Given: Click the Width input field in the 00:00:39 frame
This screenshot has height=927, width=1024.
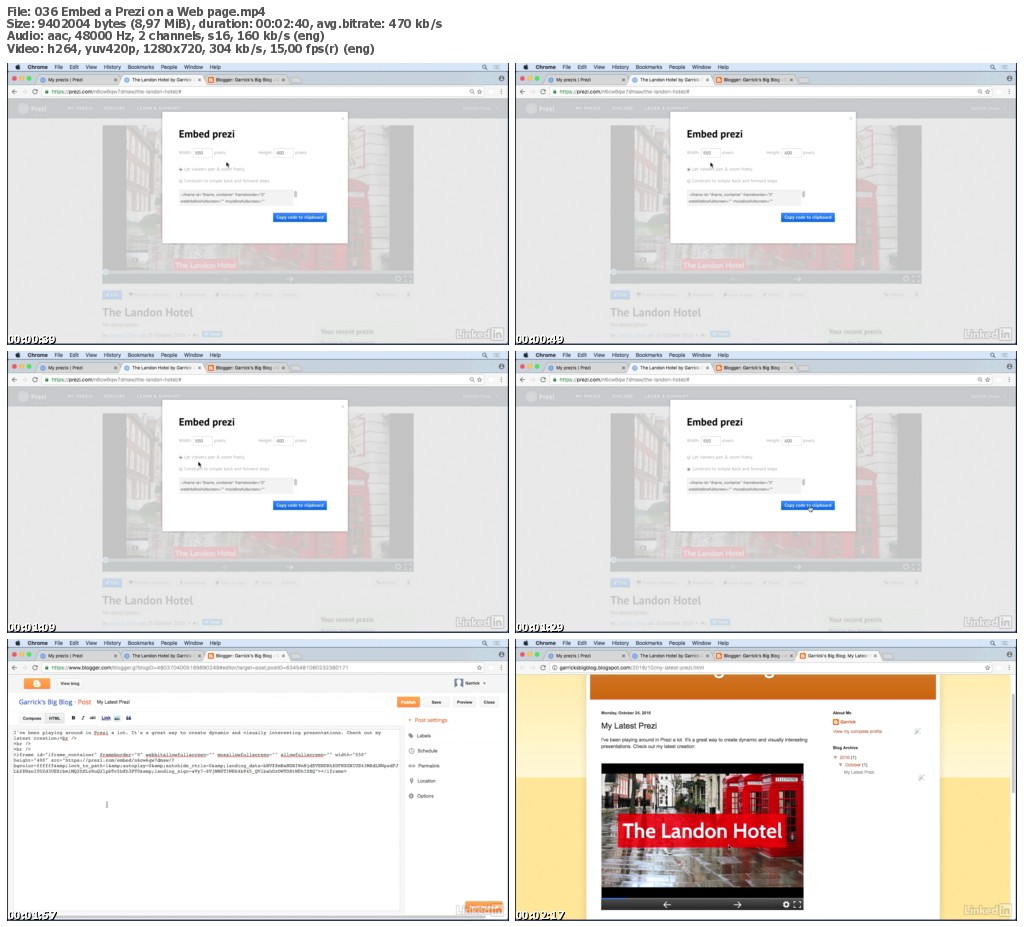Looking at the screenshot, I should click(202, 153).
